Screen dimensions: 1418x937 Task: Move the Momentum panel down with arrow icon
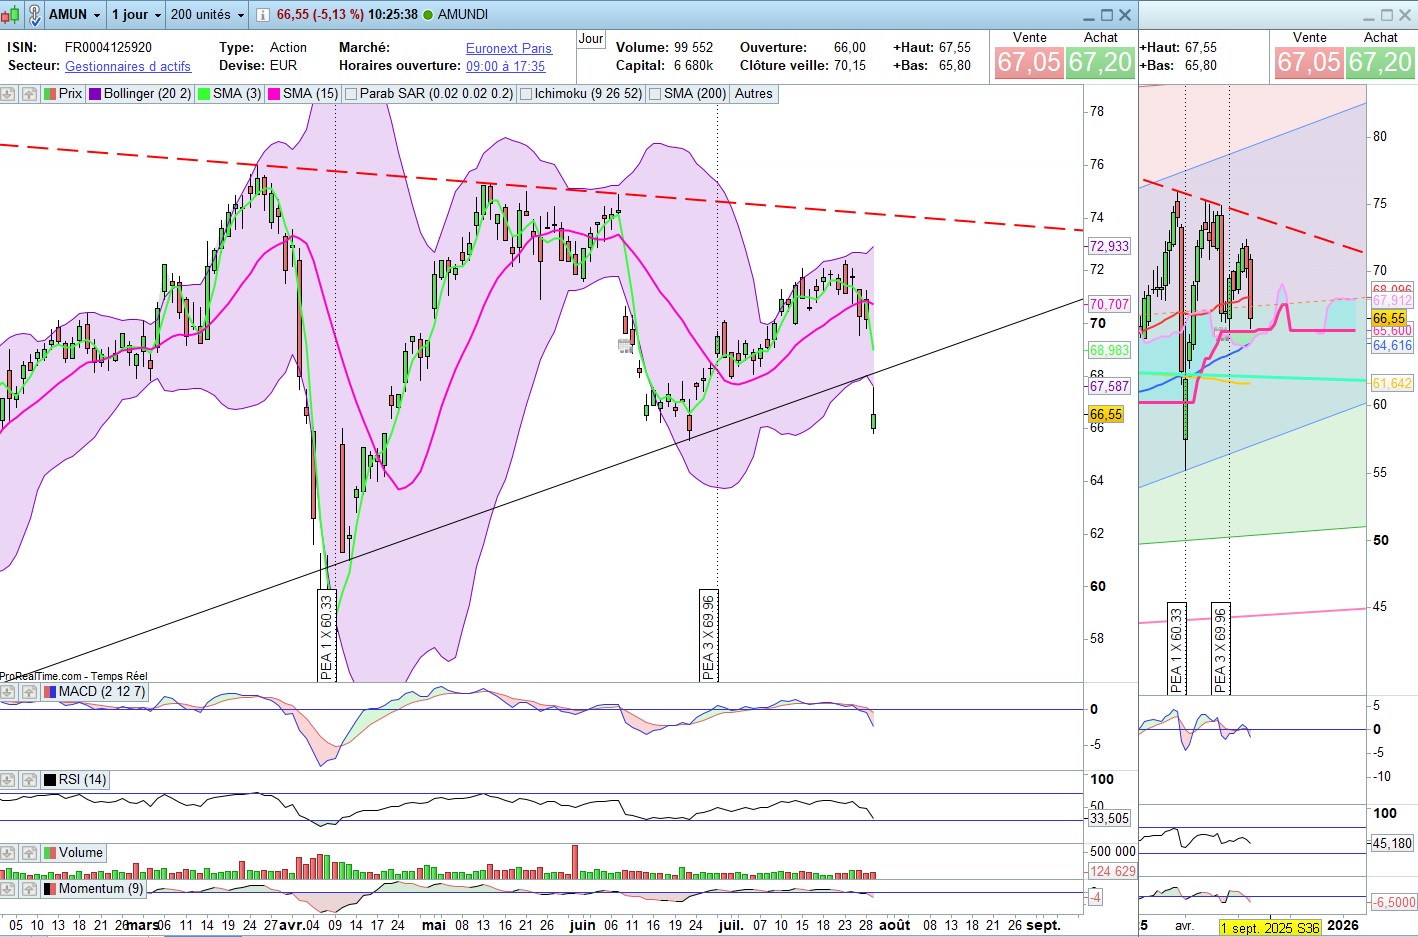(8, 889)
